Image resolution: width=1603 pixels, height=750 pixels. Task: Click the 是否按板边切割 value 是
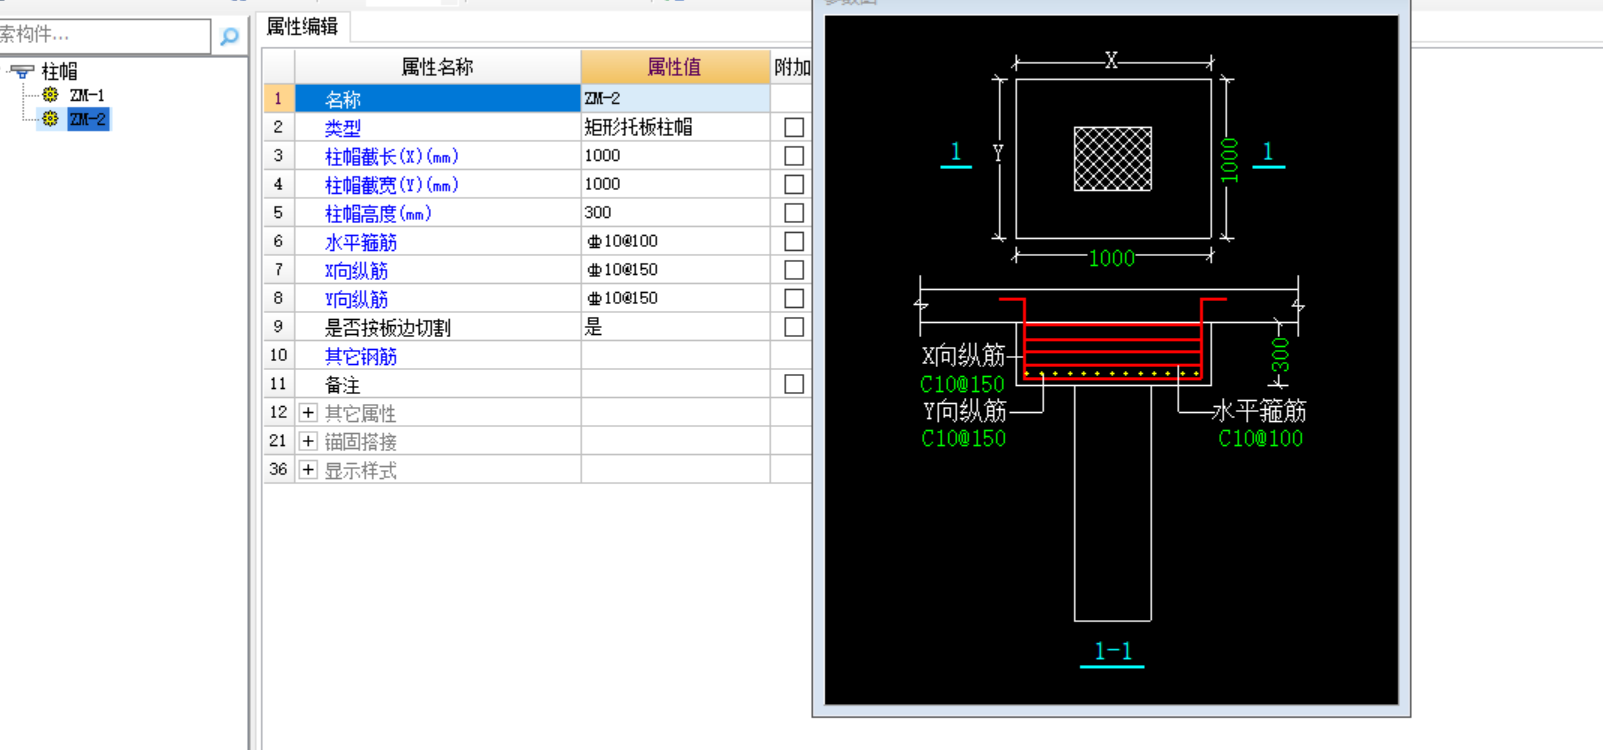(675, 327)
